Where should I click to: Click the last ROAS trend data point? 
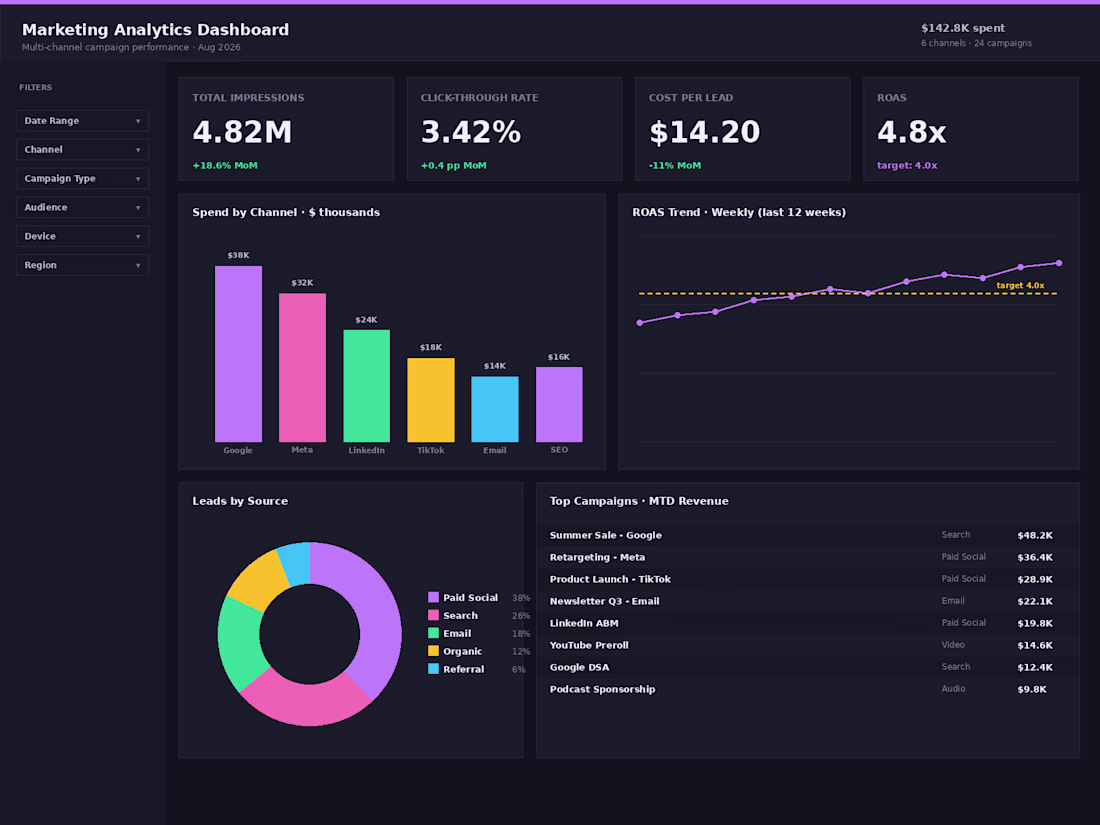click(x=1059, y=263)
